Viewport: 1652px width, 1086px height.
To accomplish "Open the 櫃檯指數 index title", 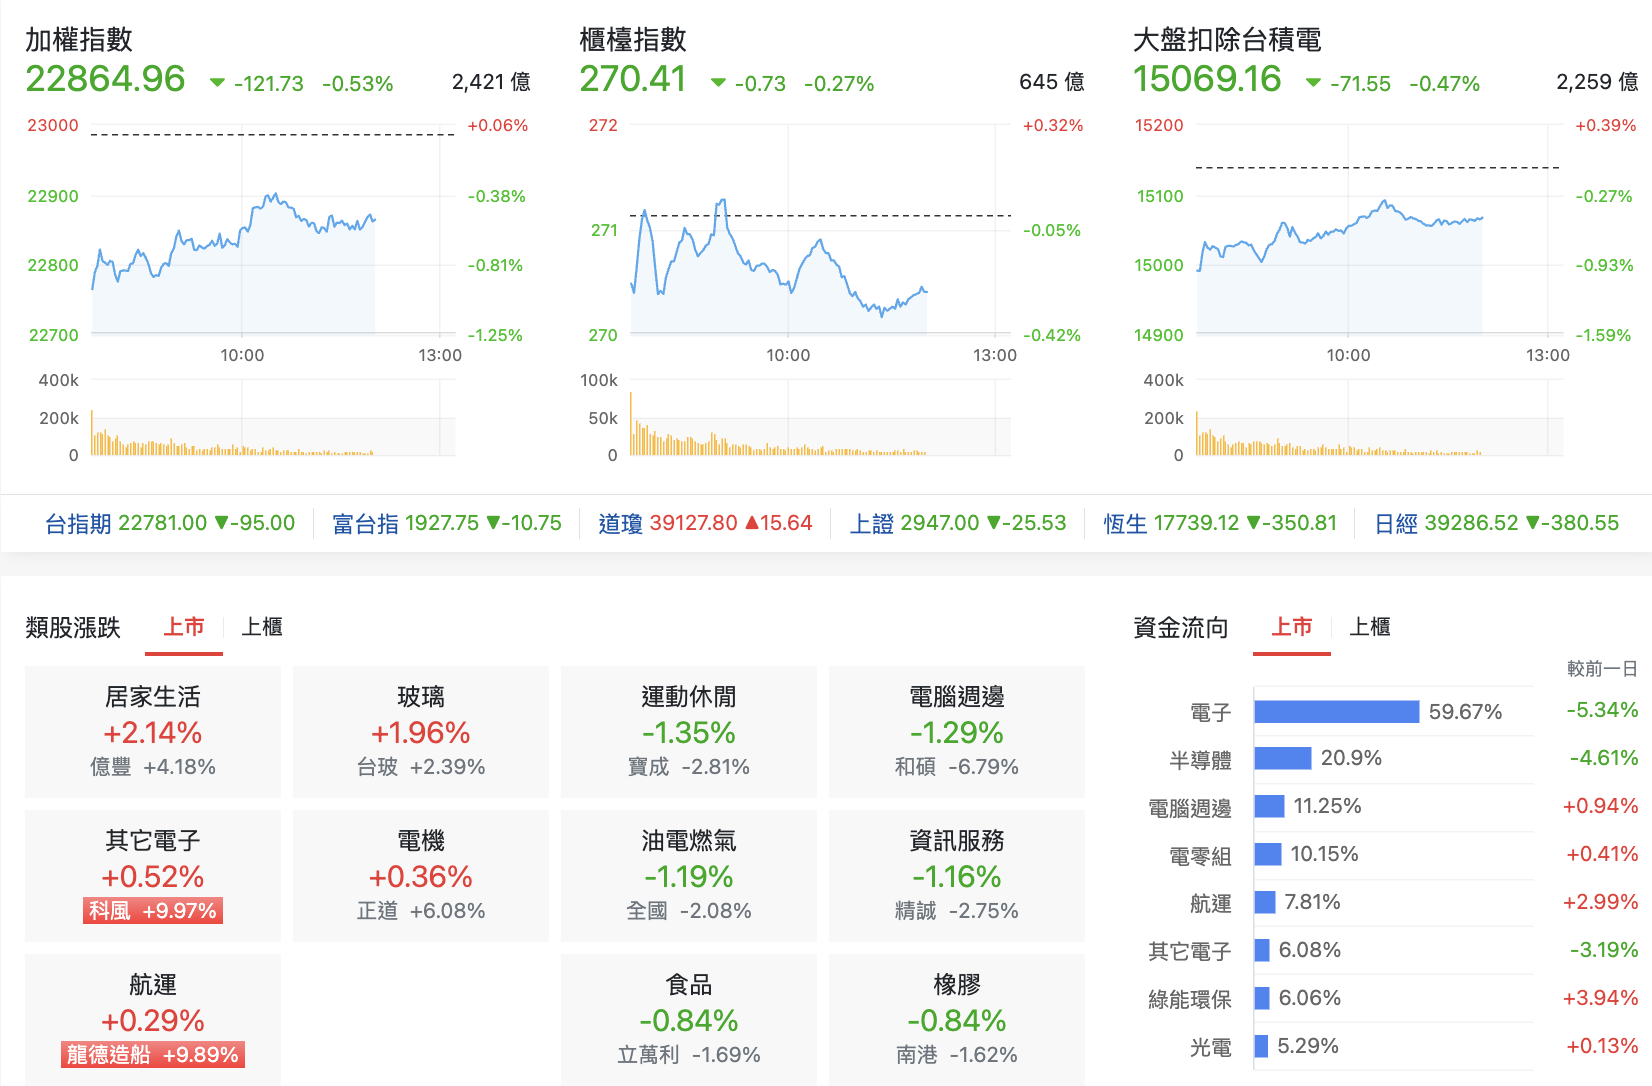I will (633, 40).
